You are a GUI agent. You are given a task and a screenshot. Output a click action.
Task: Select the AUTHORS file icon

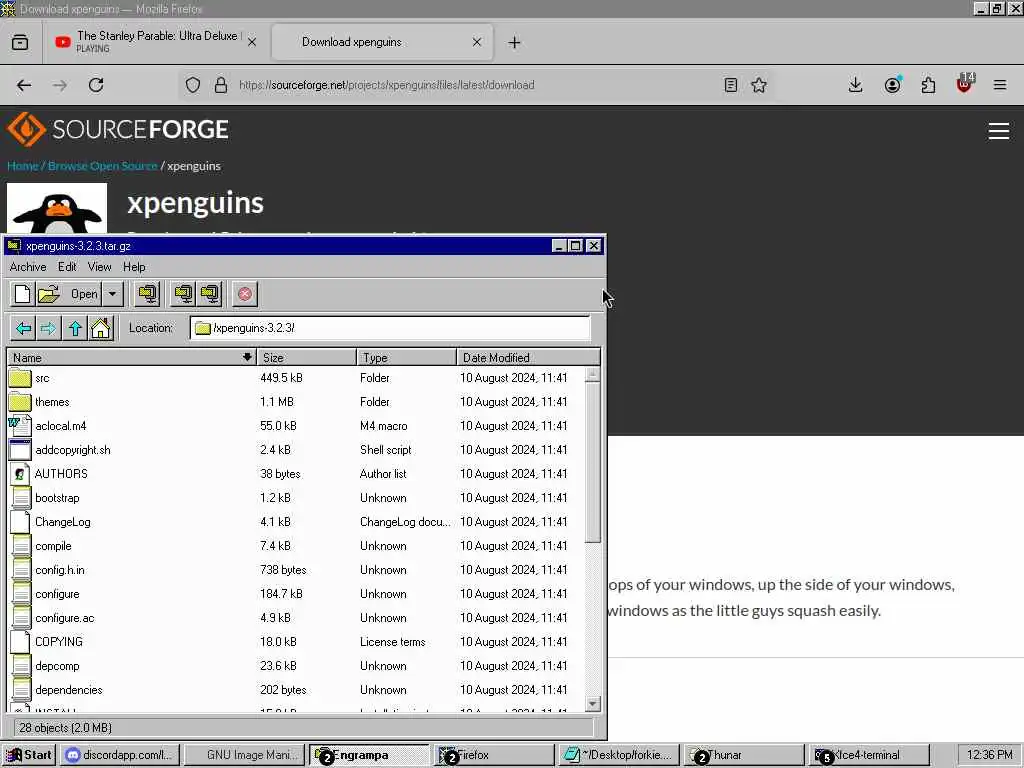20,473
